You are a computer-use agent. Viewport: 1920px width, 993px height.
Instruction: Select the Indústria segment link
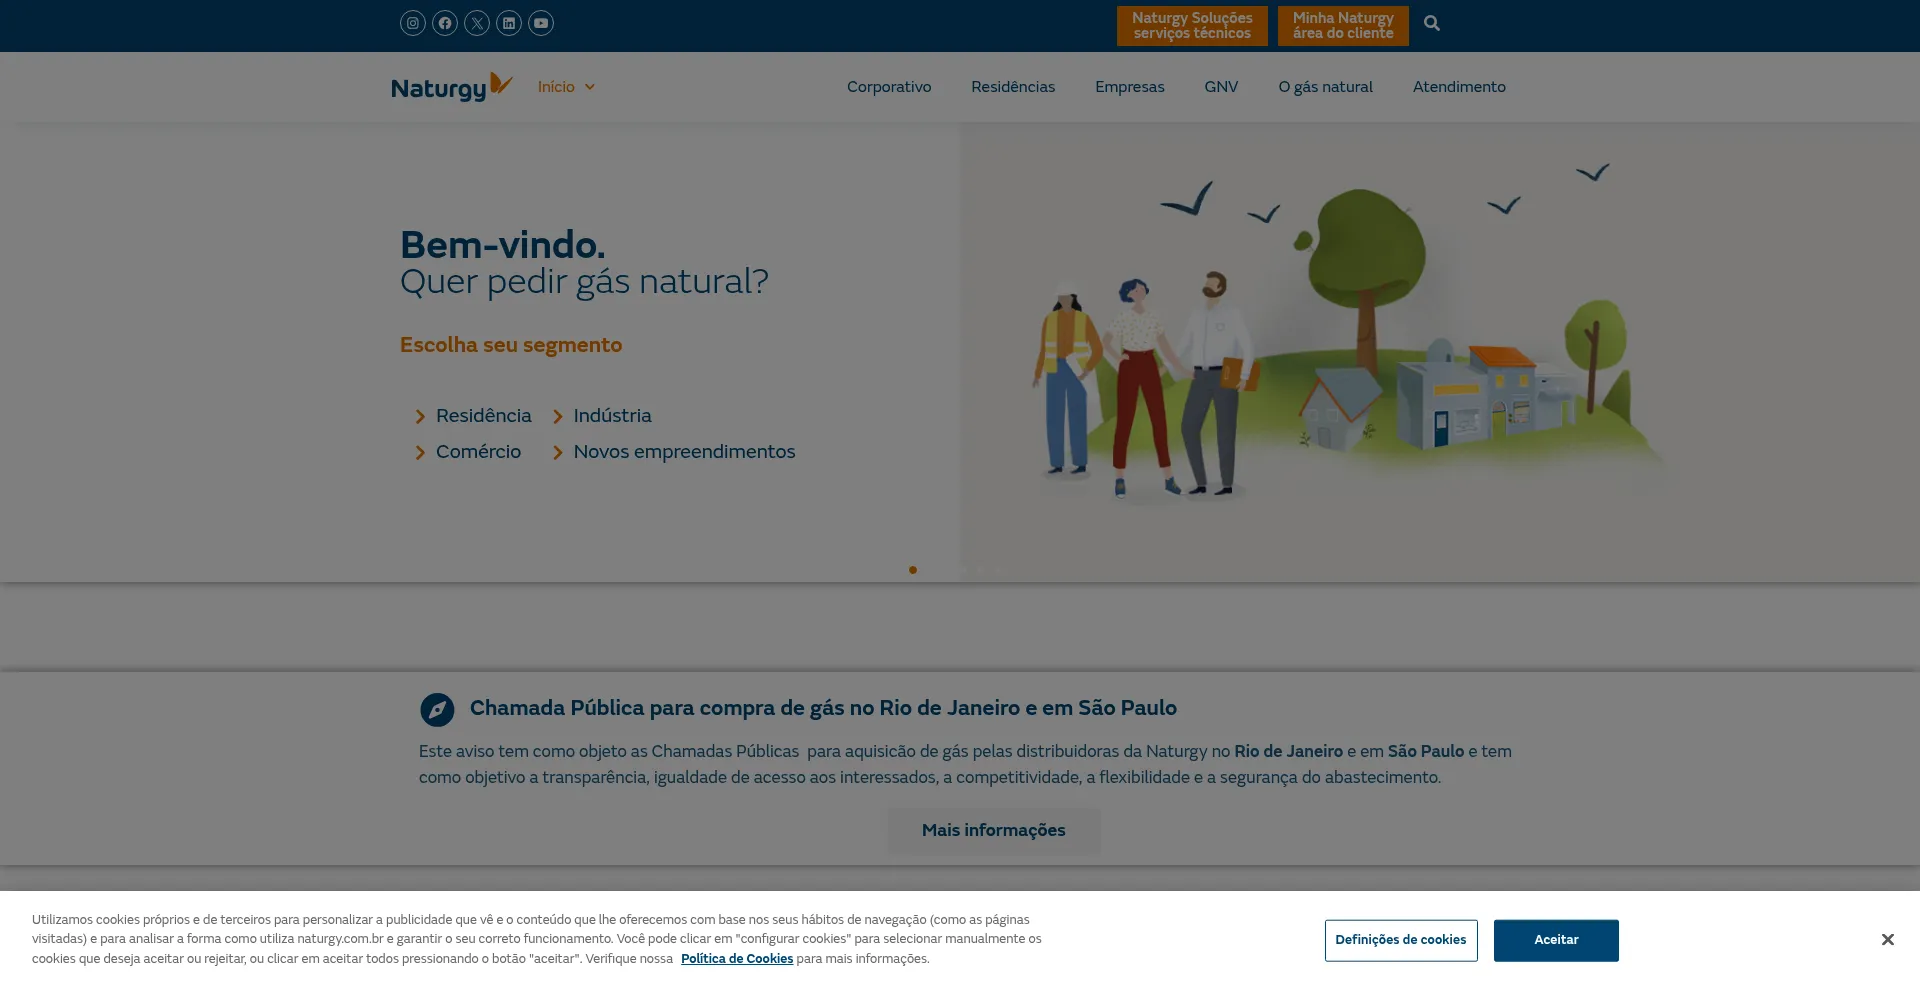612,416
